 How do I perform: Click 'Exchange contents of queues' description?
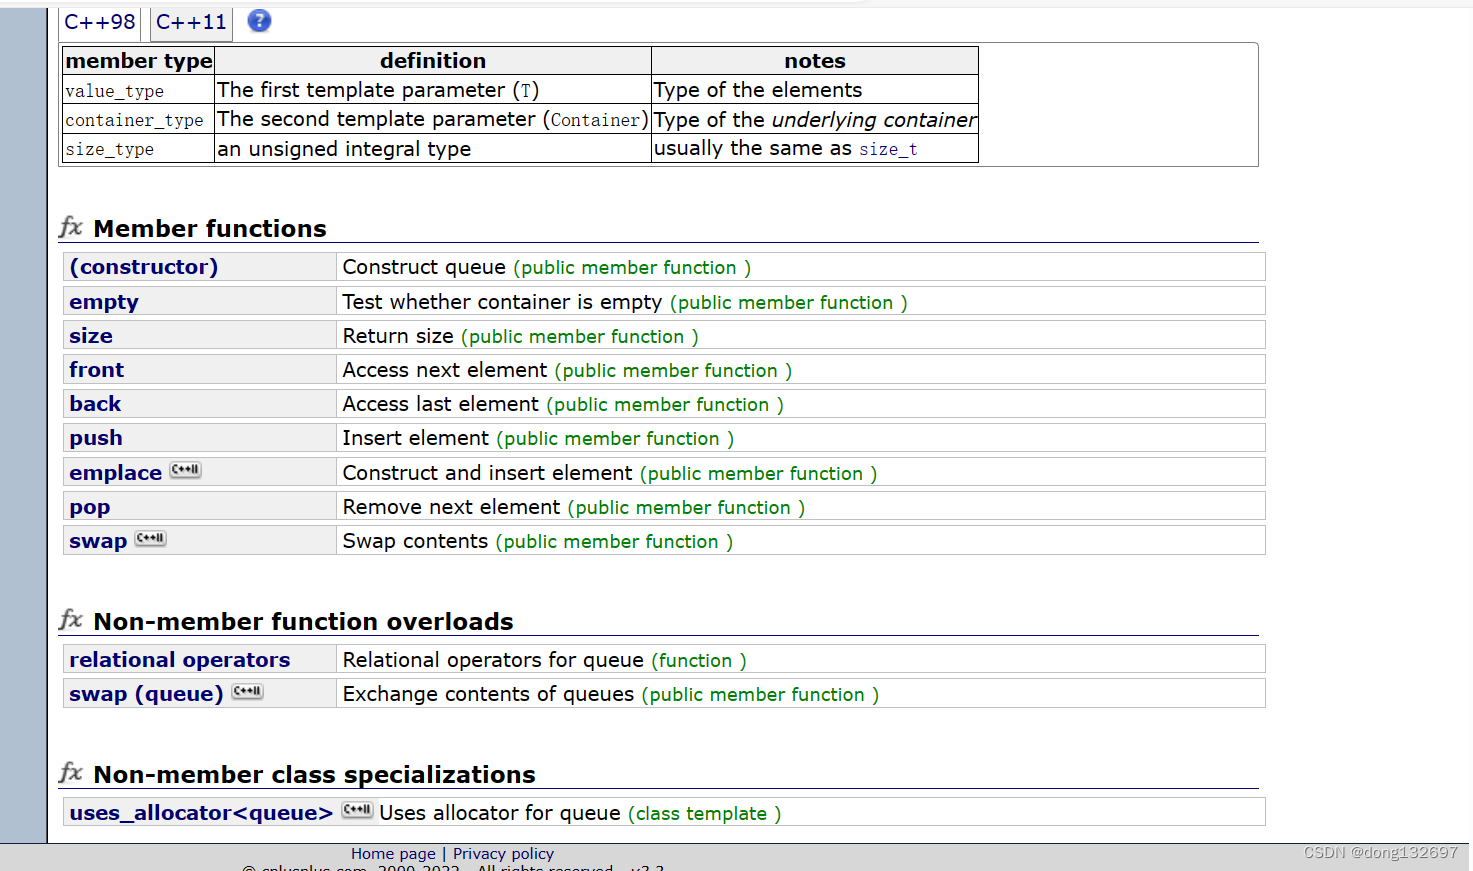[x=488, y=694]
